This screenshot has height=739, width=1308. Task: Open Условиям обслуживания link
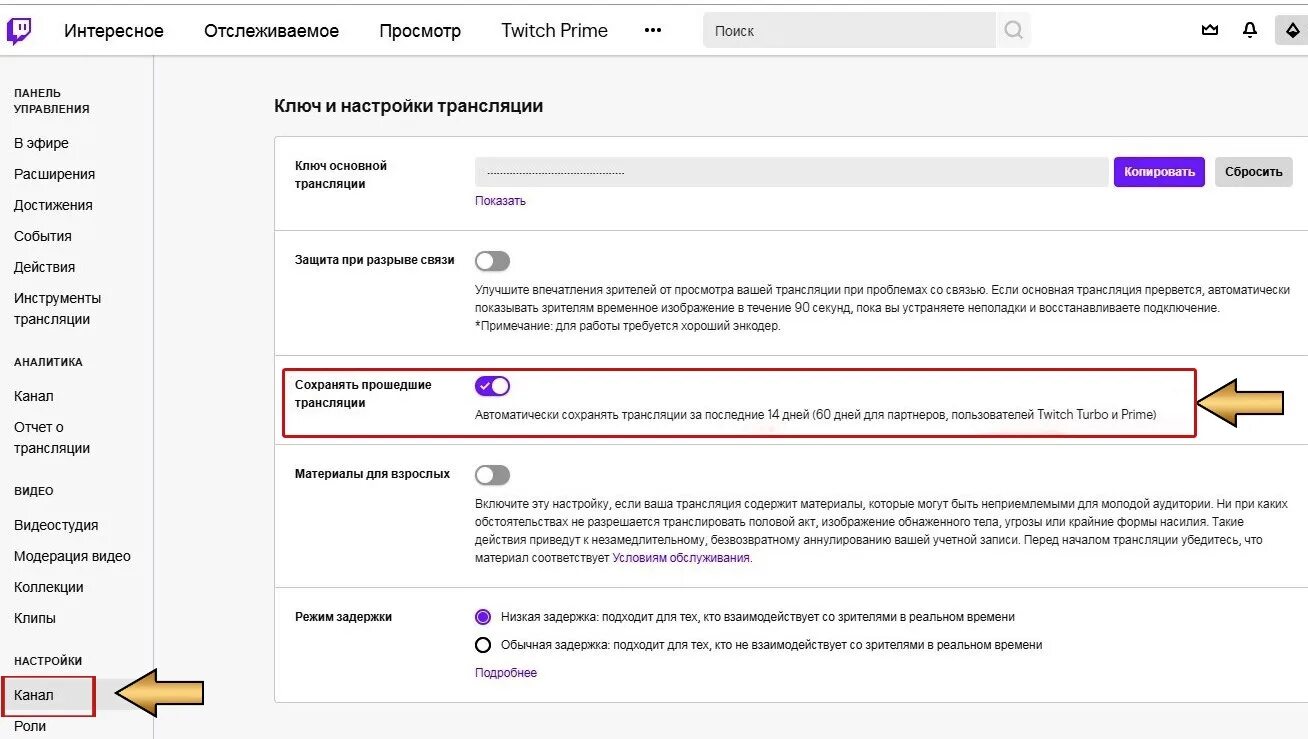(x=680, y=556)
